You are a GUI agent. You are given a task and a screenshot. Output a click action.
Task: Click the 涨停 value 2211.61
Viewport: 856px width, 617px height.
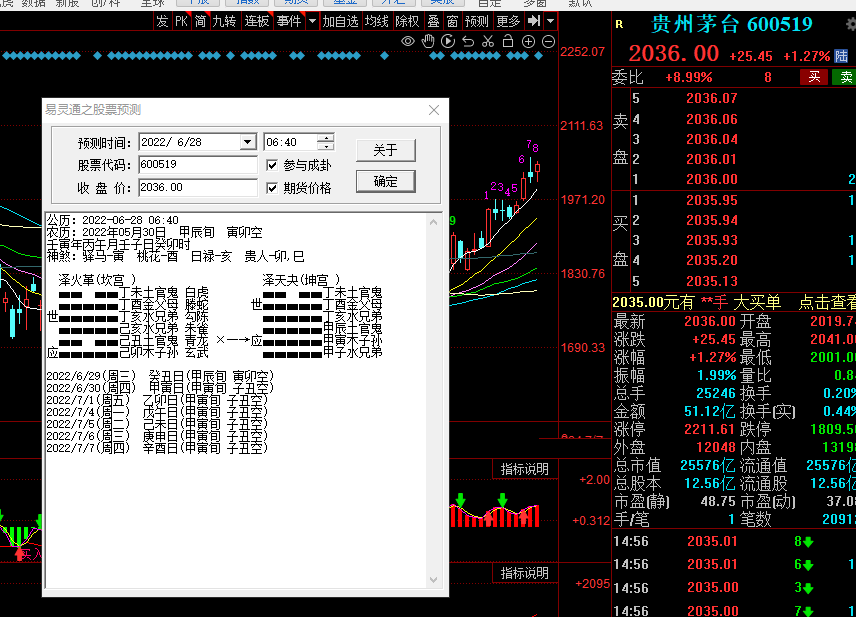710,429
